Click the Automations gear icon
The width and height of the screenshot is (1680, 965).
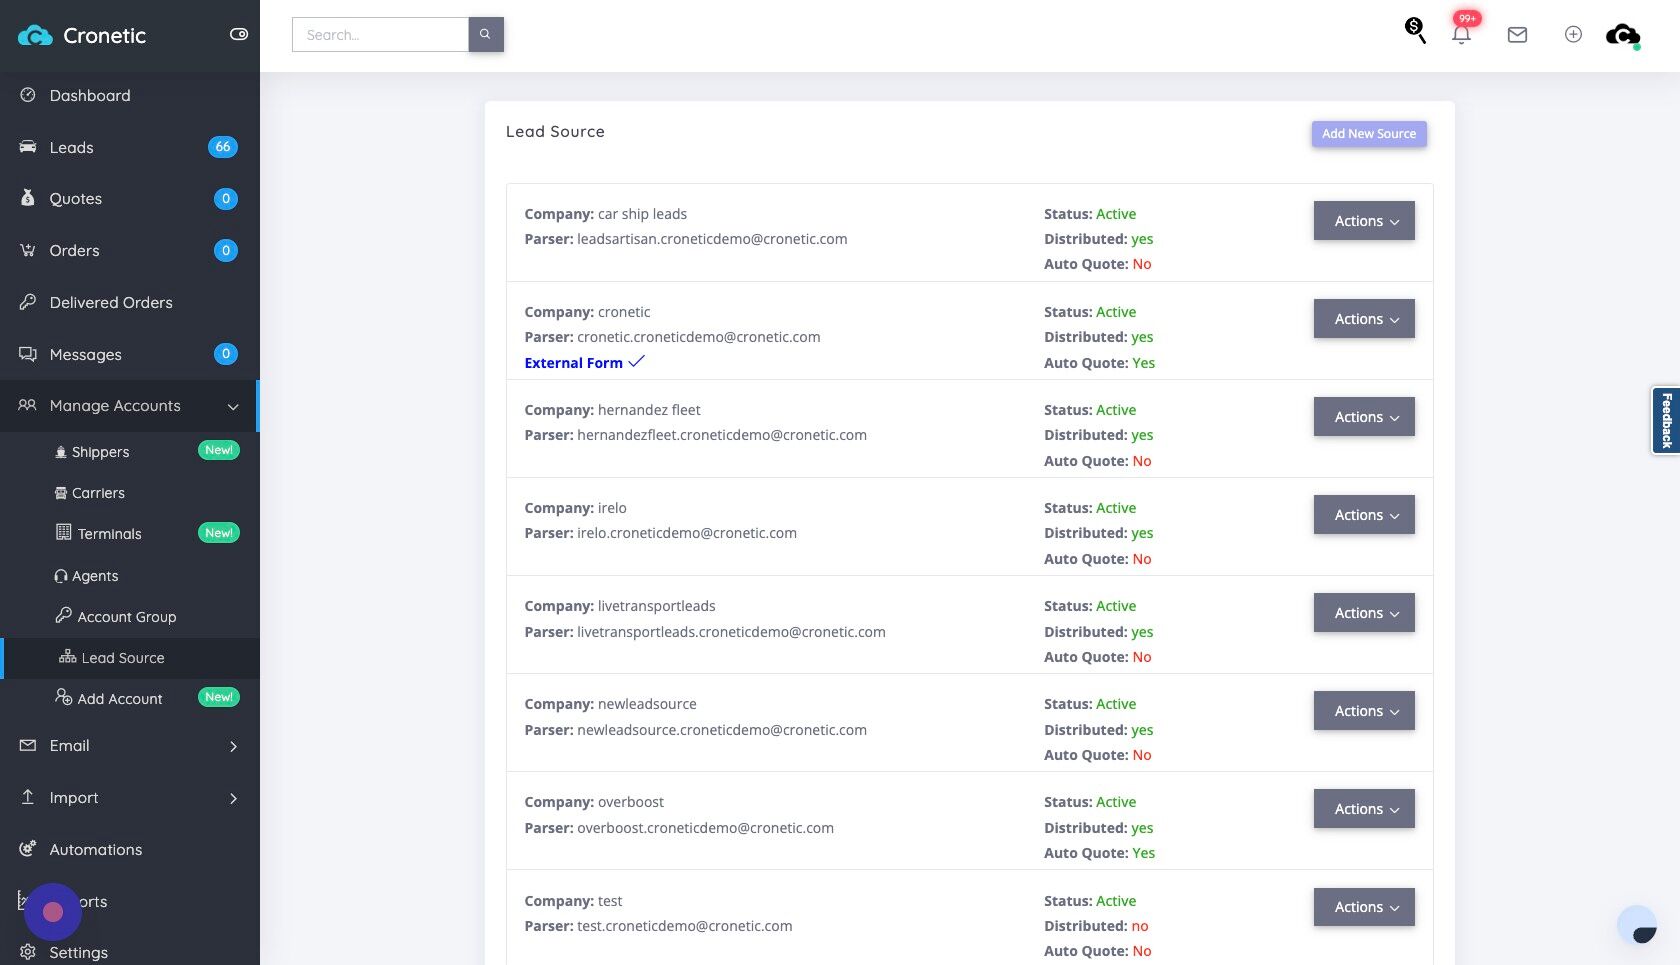[28, 849]
